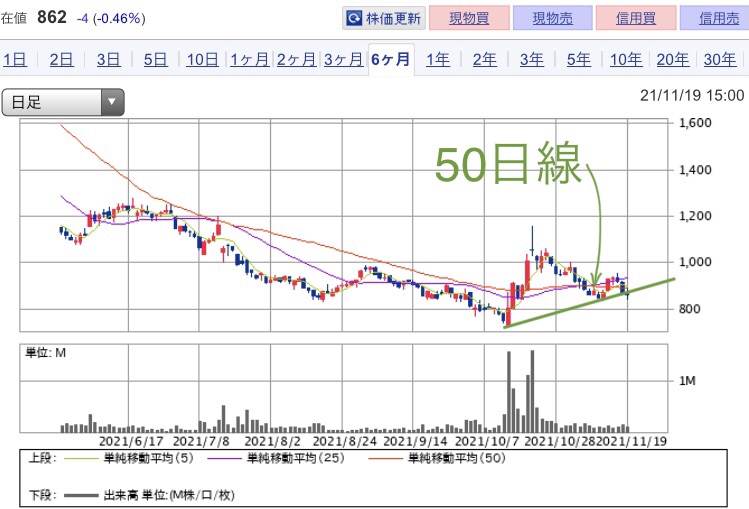749x509 pixels.
Task: Switch chart to 1年 range
Action: tap(437, 59)
